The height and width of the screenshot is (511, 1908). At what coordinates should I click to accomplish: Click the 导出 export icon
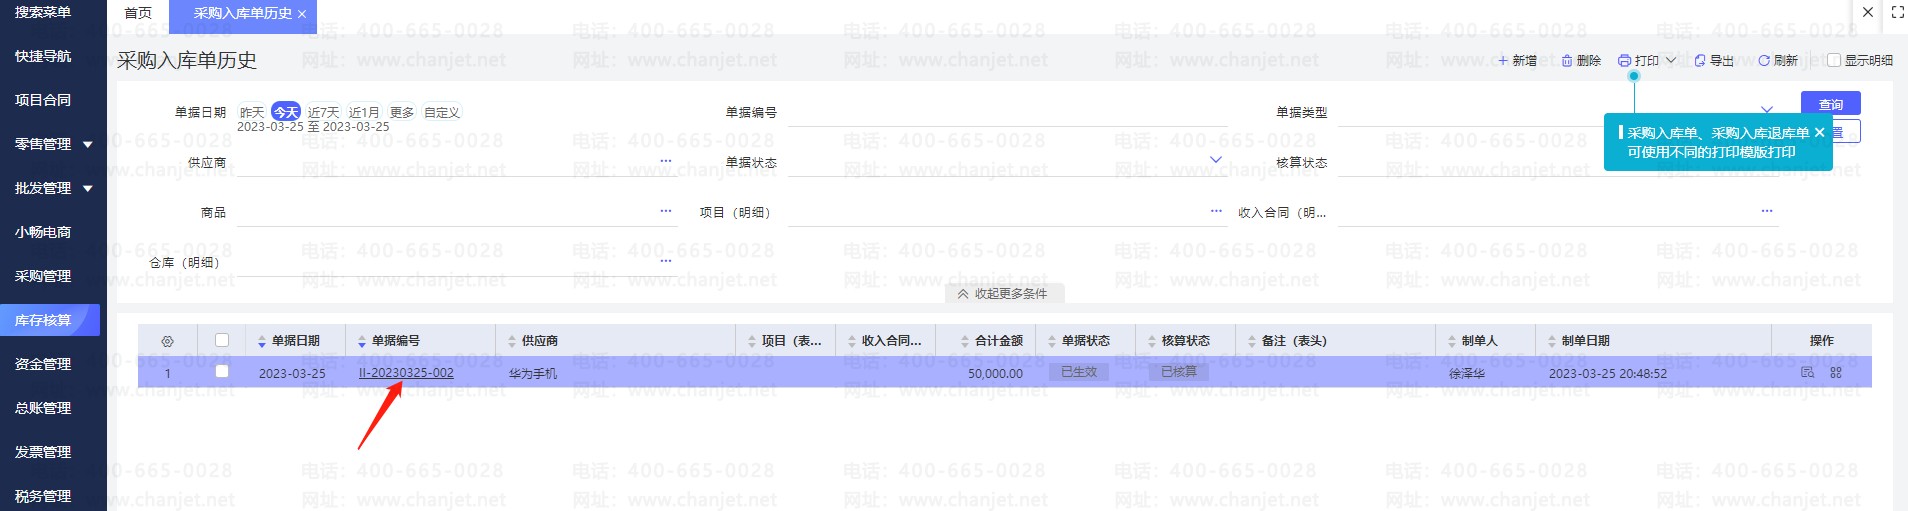pos(1700,61)
